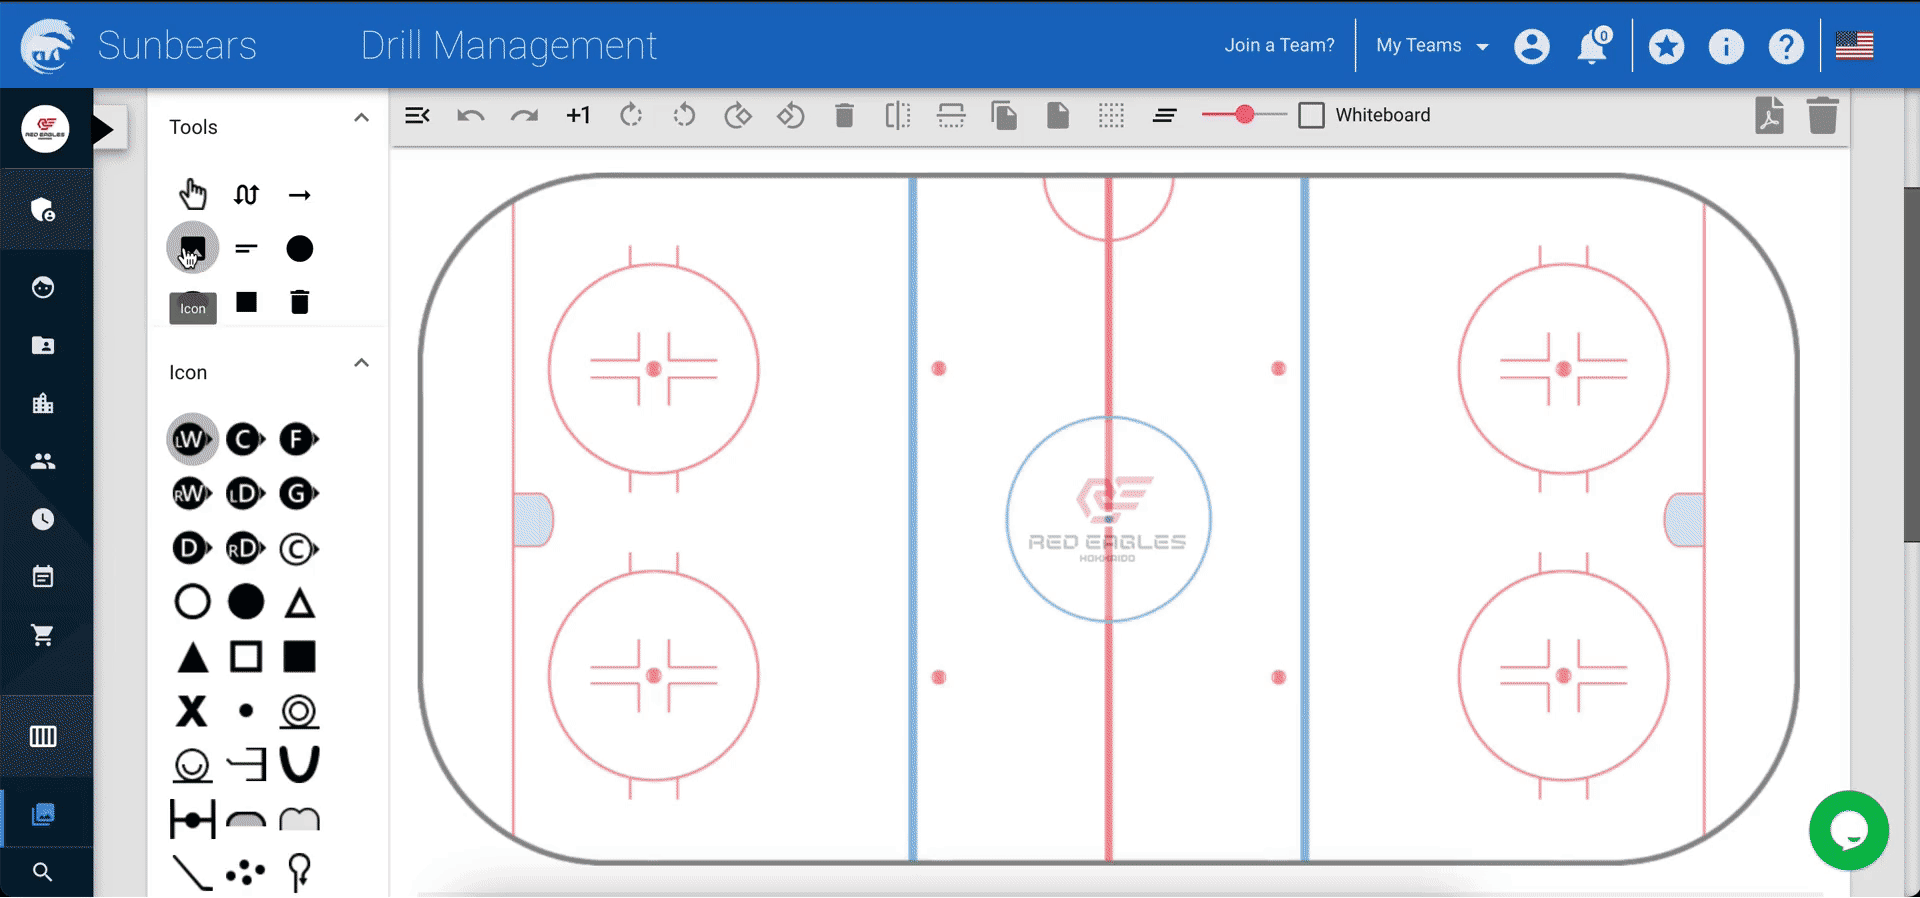Enable the Whiteboard checkbox
The width and height of the screenshot is (1920, 898).
point(1311,115)
